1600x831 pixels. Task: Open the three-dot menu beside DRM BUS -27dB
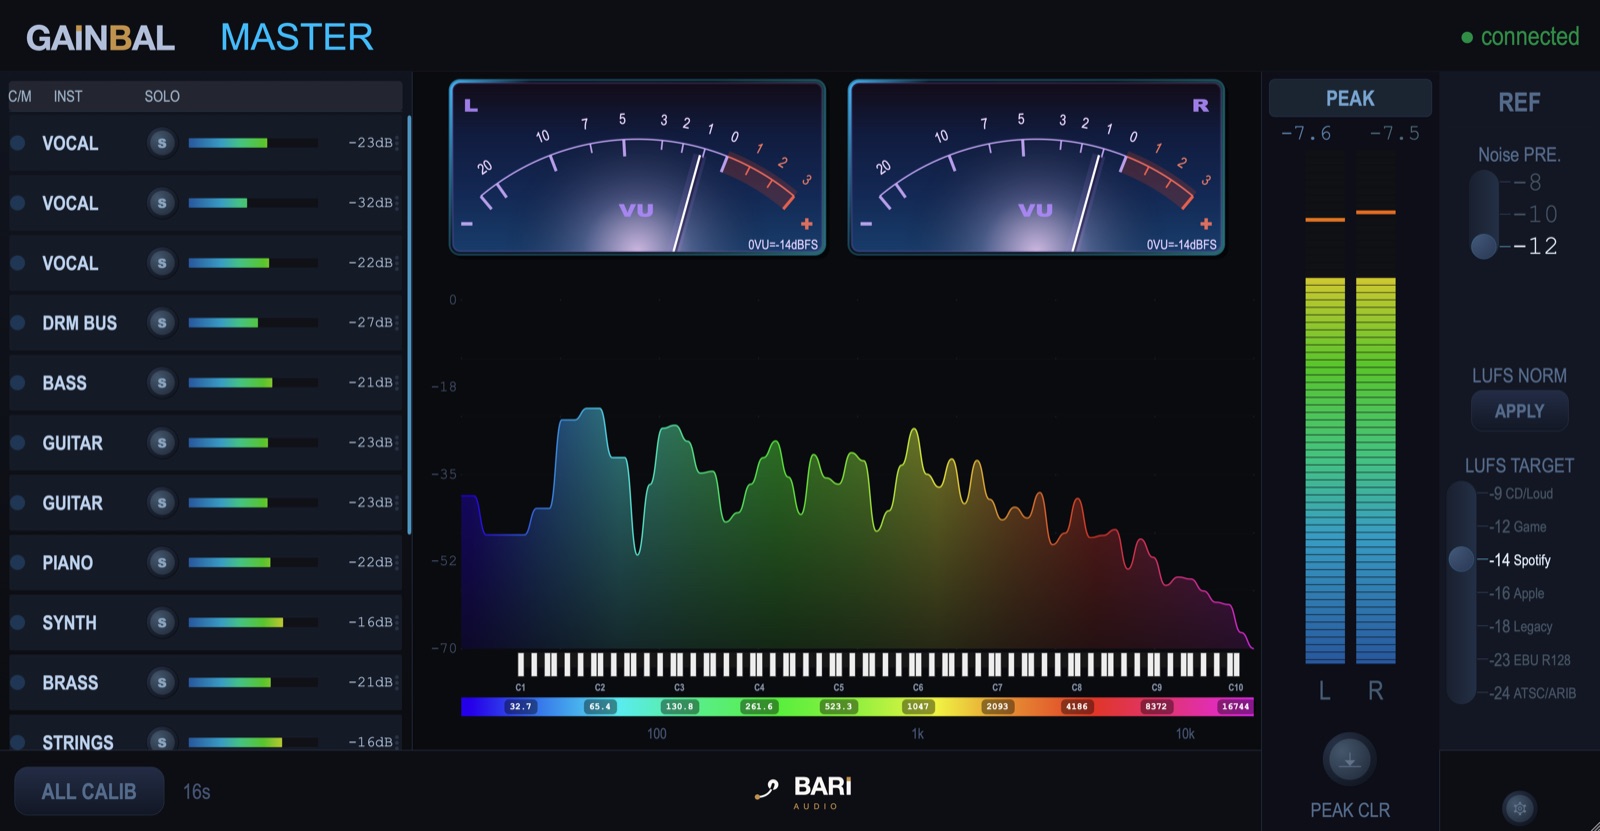(397, 322)
